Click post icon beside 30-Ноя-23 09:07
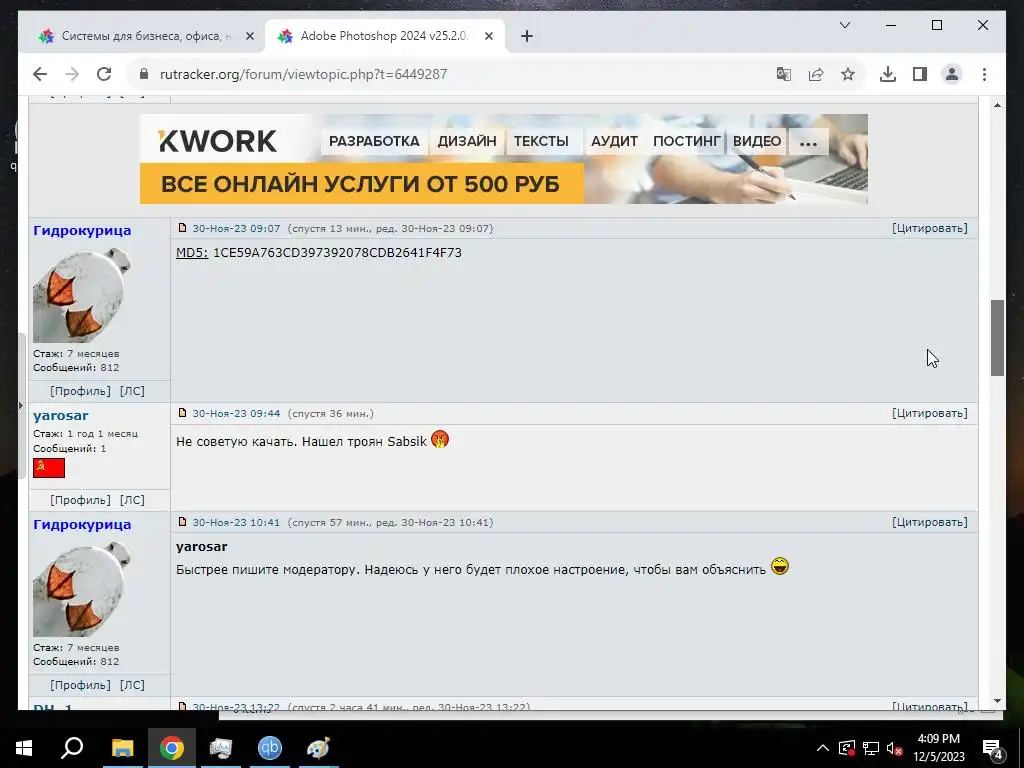 tap(183, 228)
